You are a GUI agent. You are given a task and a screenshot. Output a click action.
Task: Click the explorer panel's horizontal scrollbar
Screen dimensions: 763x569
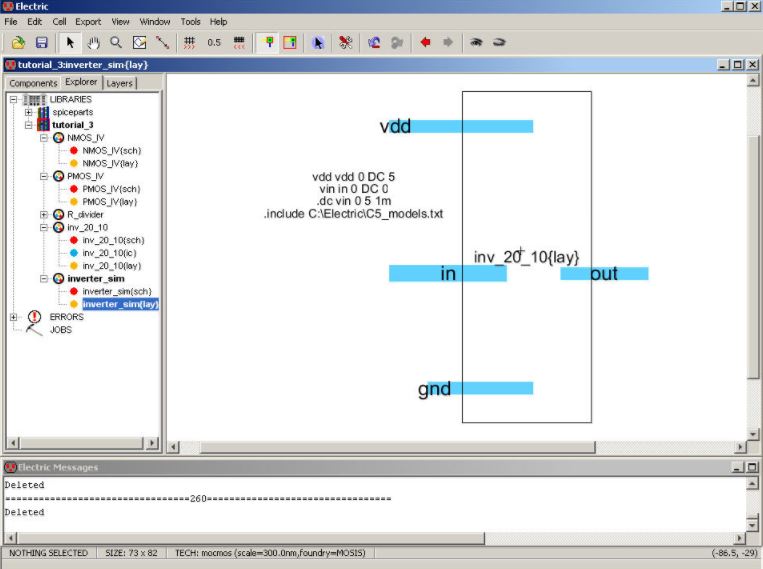pos(80,442)
